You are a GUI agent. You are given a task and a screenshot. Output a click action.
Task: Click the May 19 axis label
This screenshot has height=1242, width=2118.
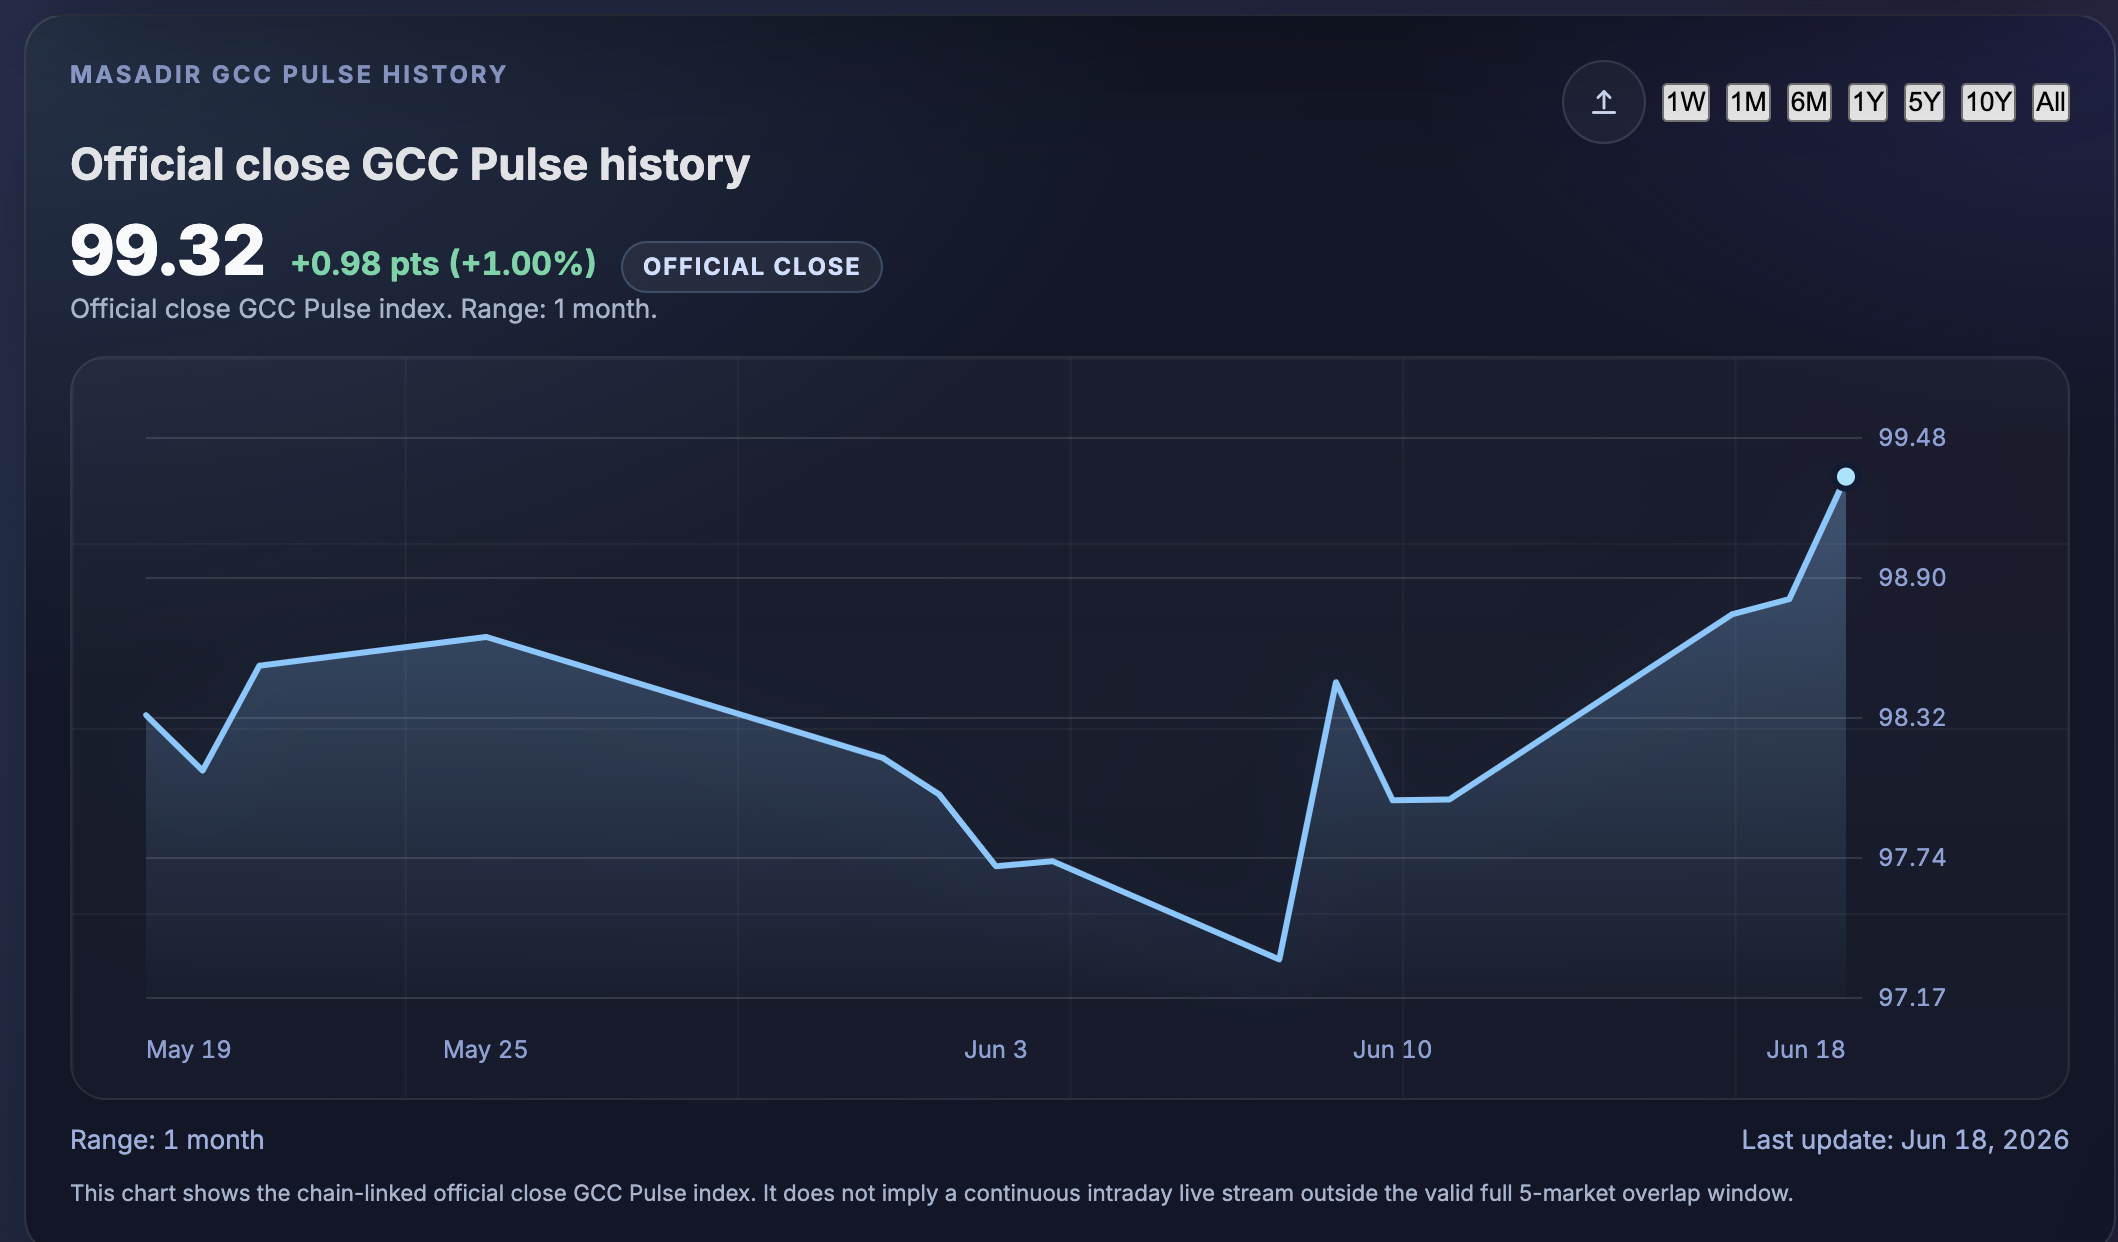pyautogui.click(x=188, y=1049)
